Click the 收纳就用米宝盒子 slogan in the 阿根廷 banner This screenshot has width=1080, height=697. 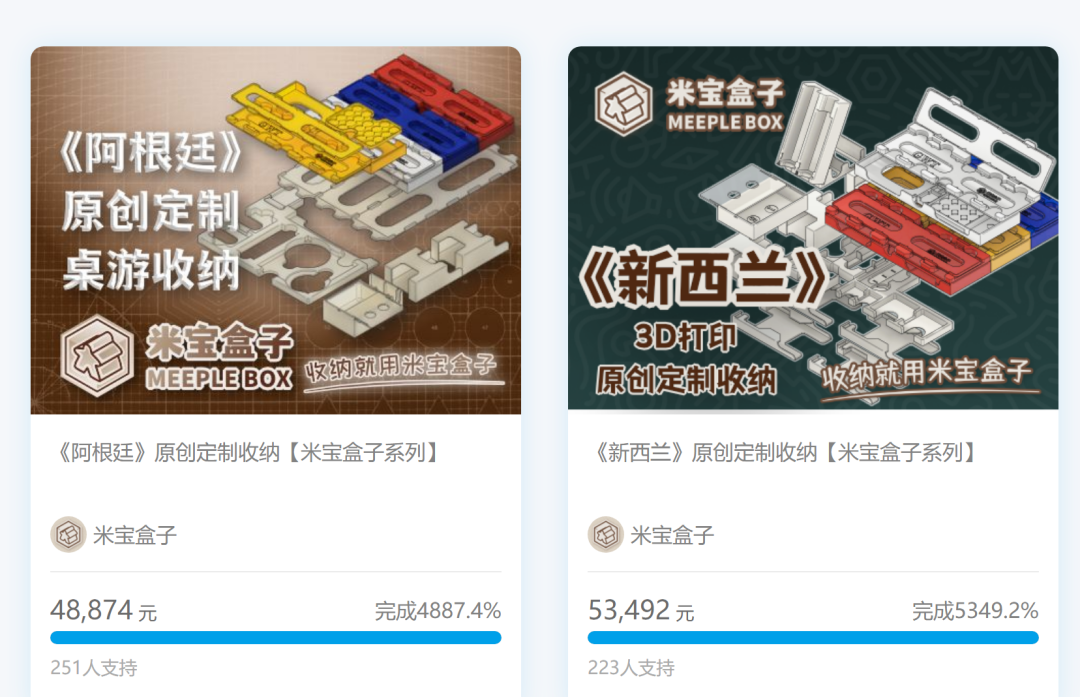pos(401,368)
